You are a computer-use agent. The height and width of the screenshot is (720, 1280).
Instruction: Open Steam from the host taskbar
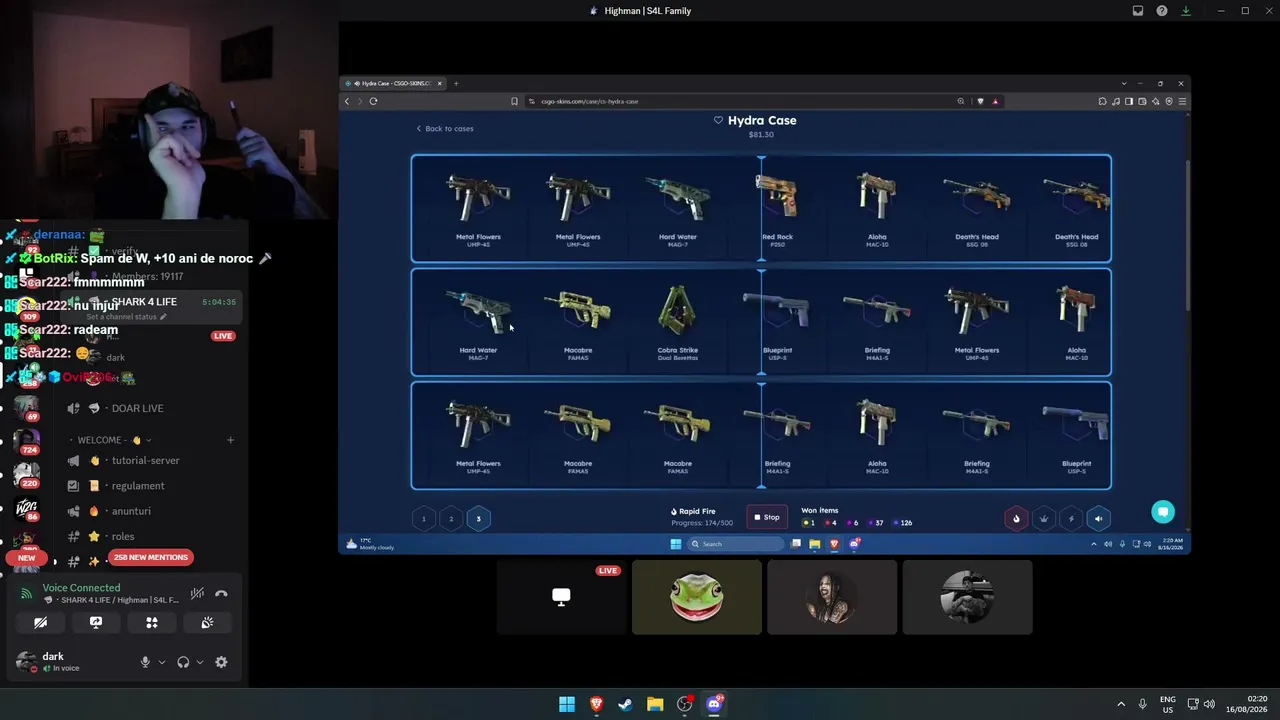[x=625, y=704]
